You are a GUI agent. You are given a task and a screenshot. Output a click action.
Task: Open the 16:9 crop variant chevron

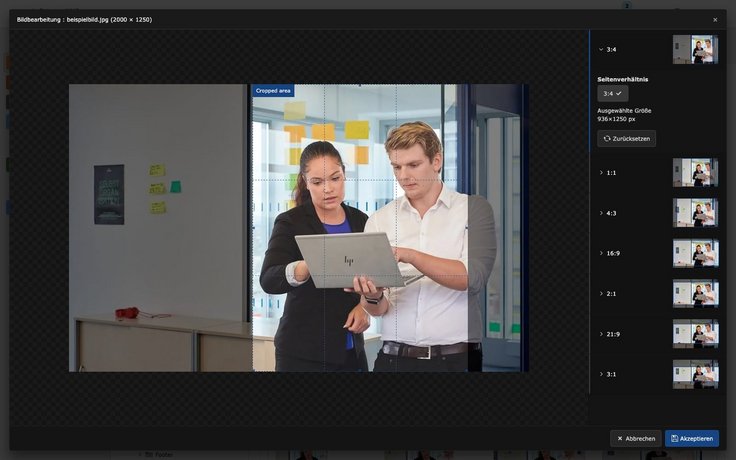click(601, 253)
